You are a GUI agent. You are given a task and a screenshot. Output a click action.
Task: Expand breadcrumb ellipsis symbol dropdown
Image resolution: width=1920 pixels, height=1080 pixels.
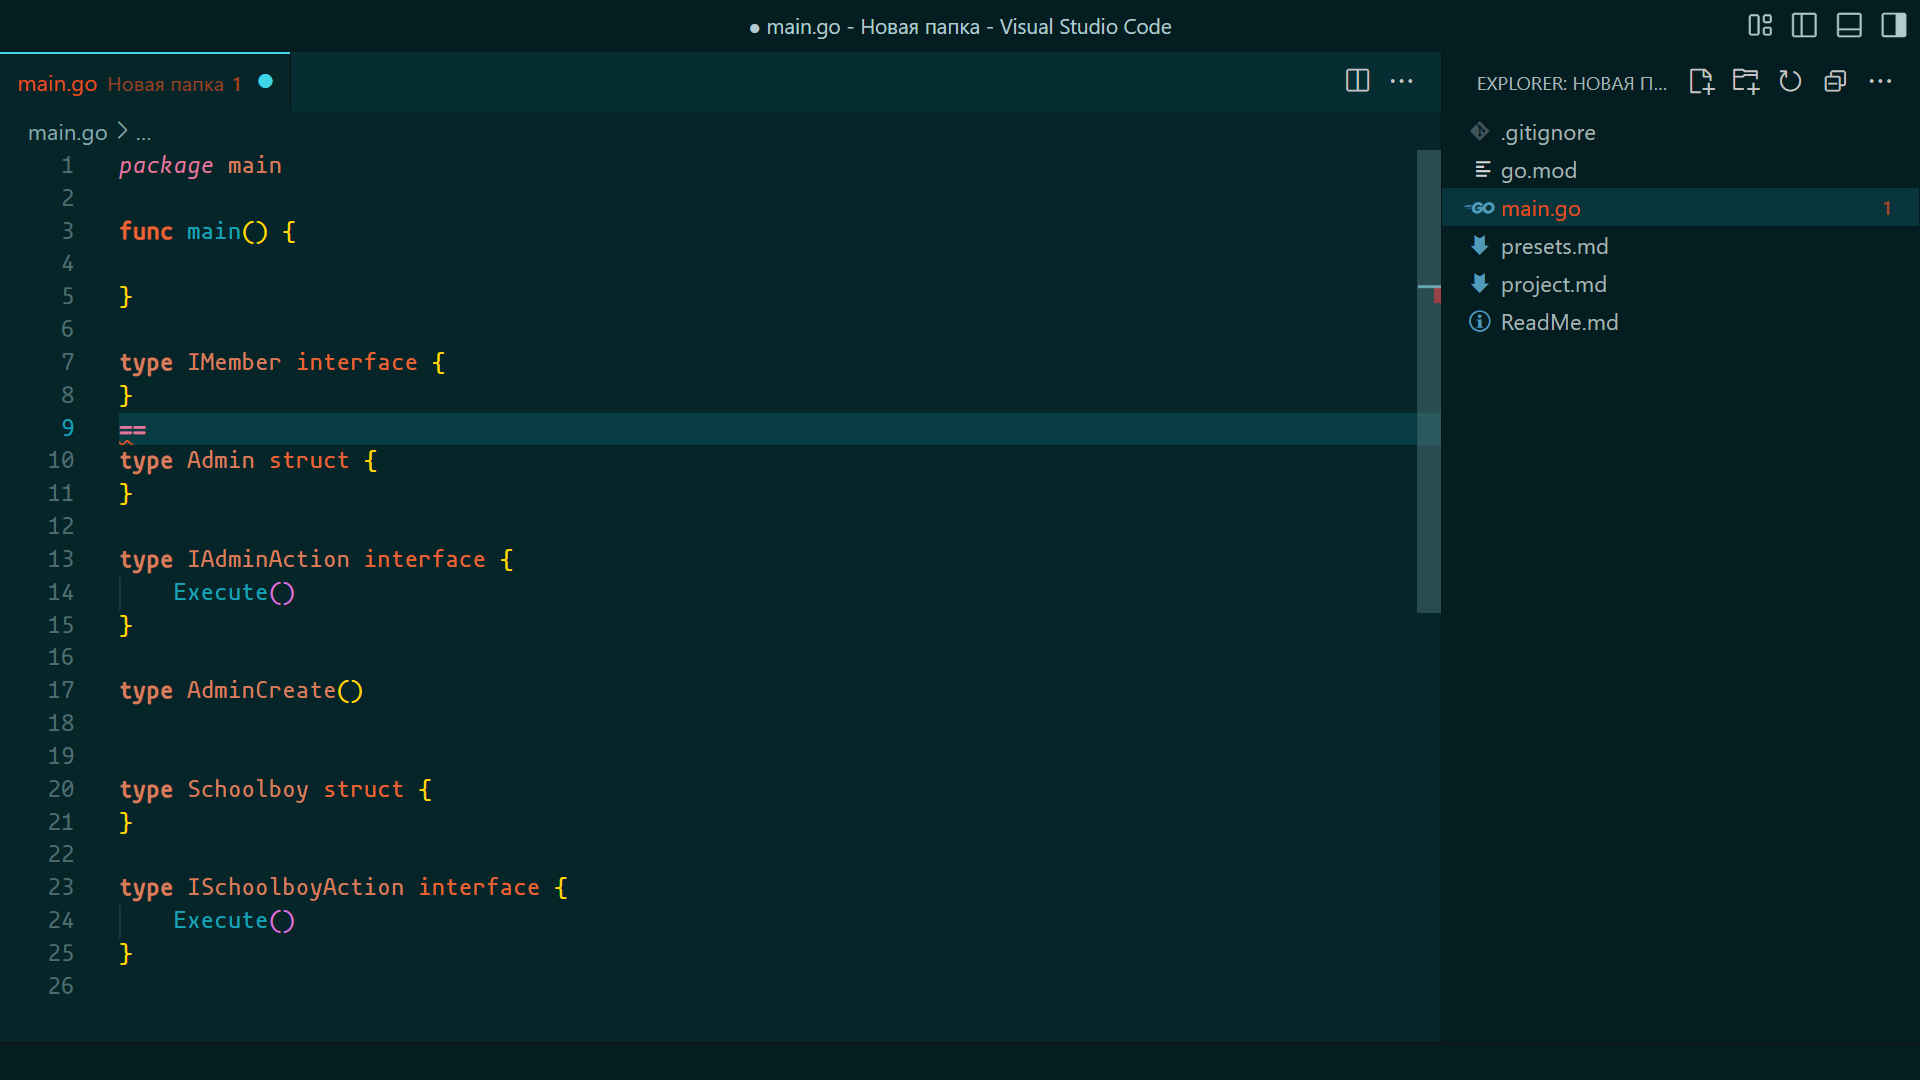[143, 133]
